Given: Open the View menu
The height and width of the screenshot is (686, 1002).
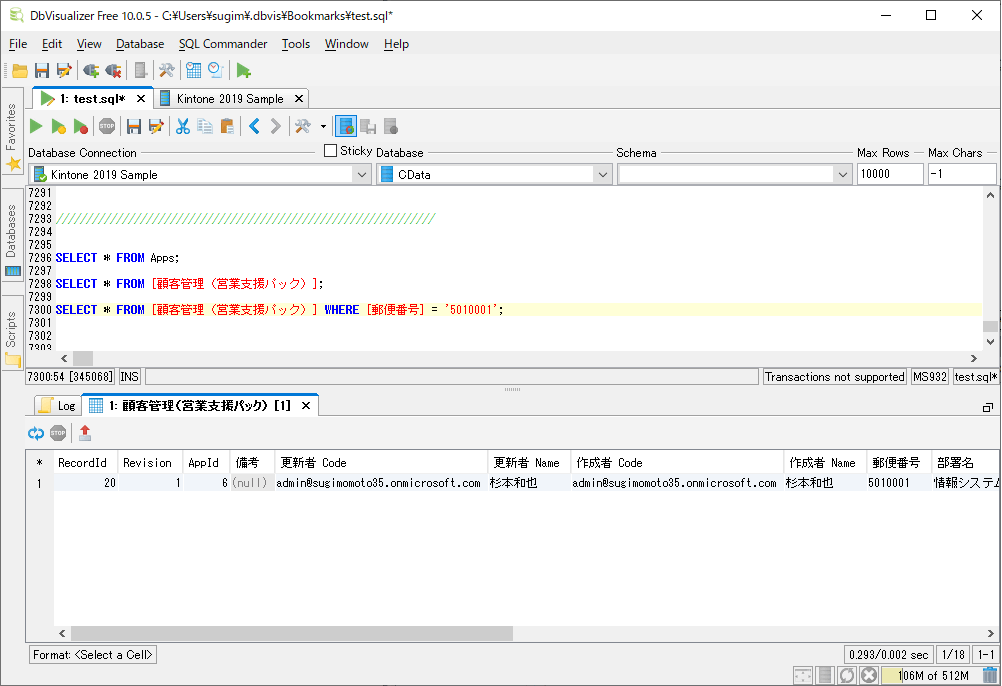Looking at the screenshot, I should (89, 44).
